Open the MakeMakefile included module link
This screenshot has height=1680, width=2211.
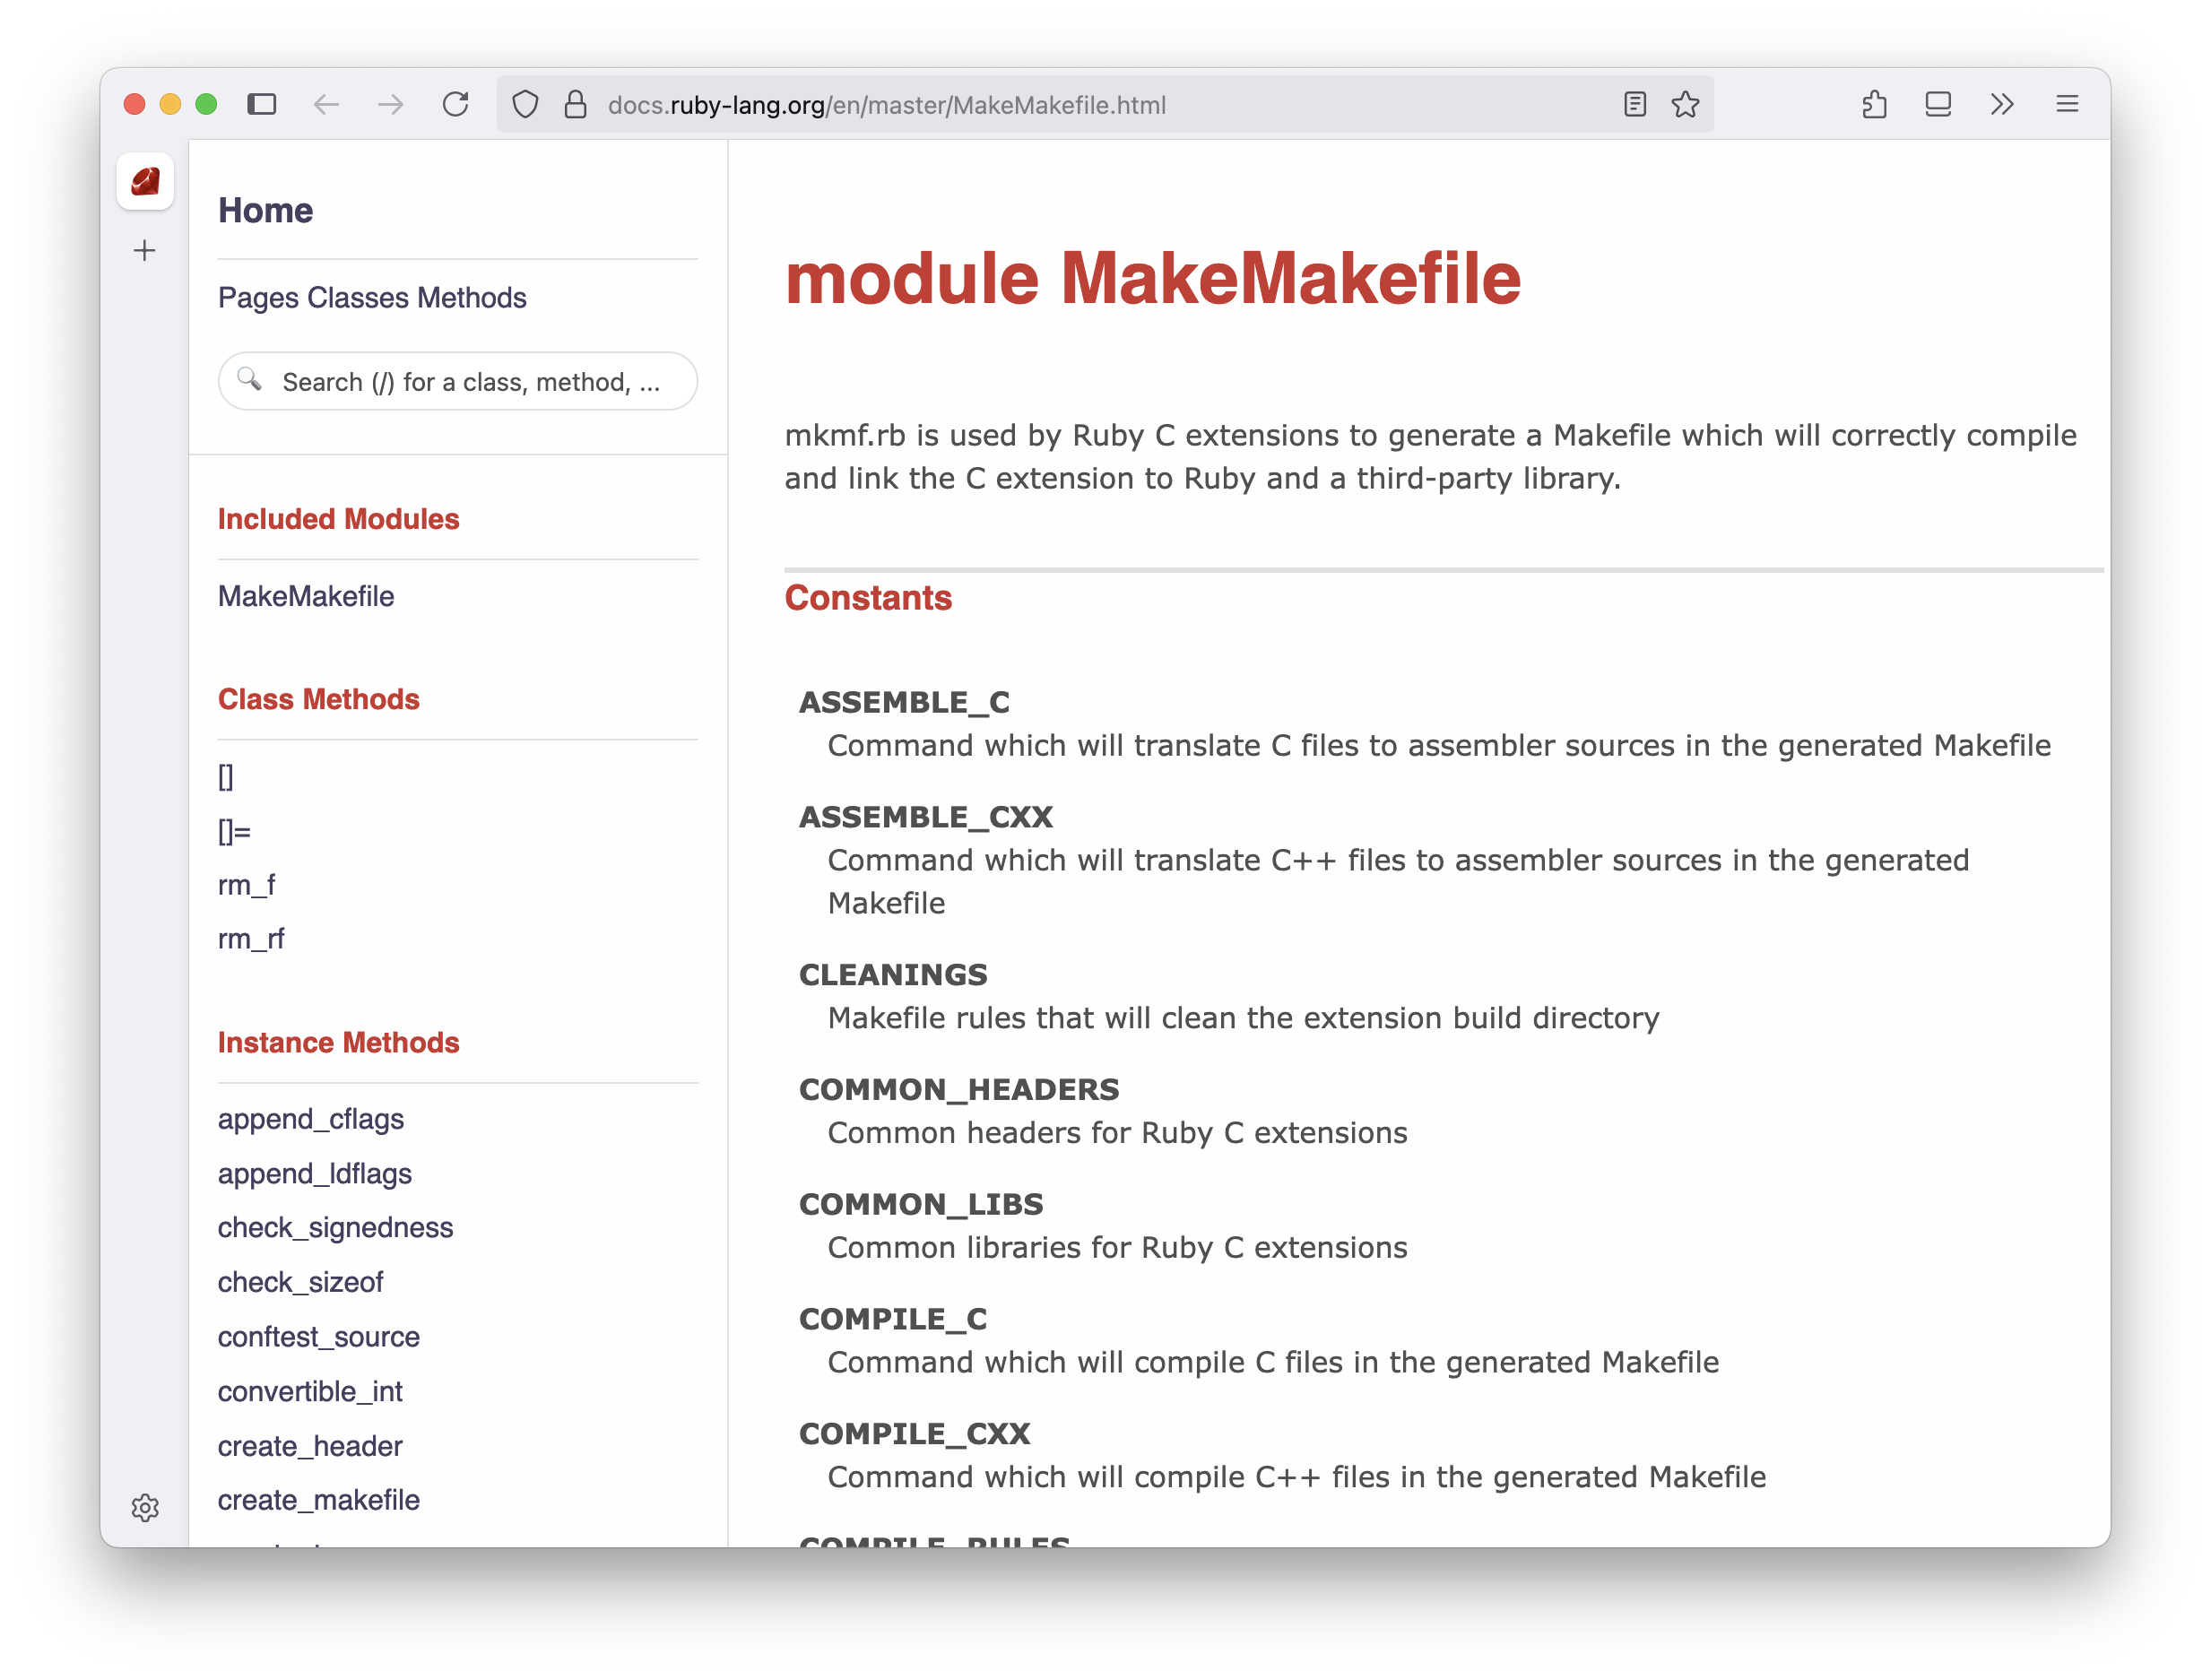coord(306,595)
